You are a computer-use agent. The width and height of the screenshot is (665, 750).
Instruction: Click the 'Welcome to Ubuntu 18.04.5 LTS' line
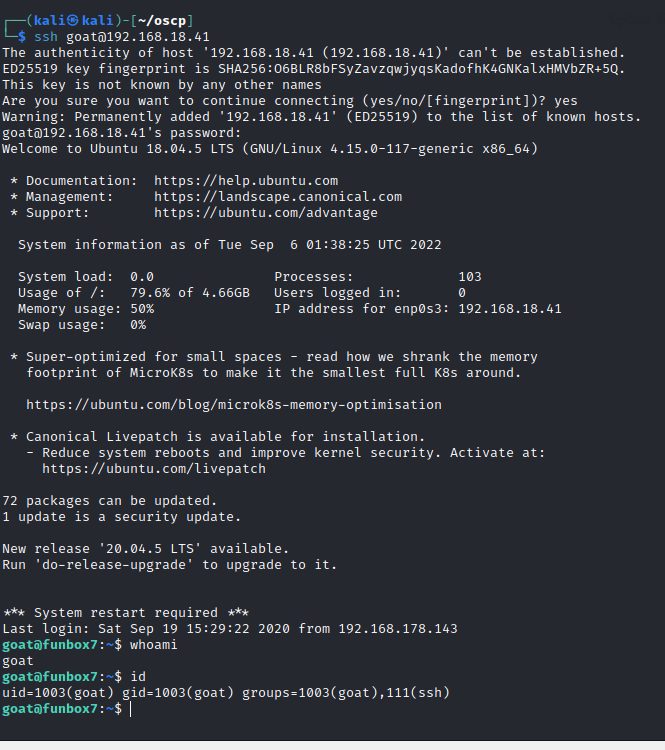coord(270,149)
